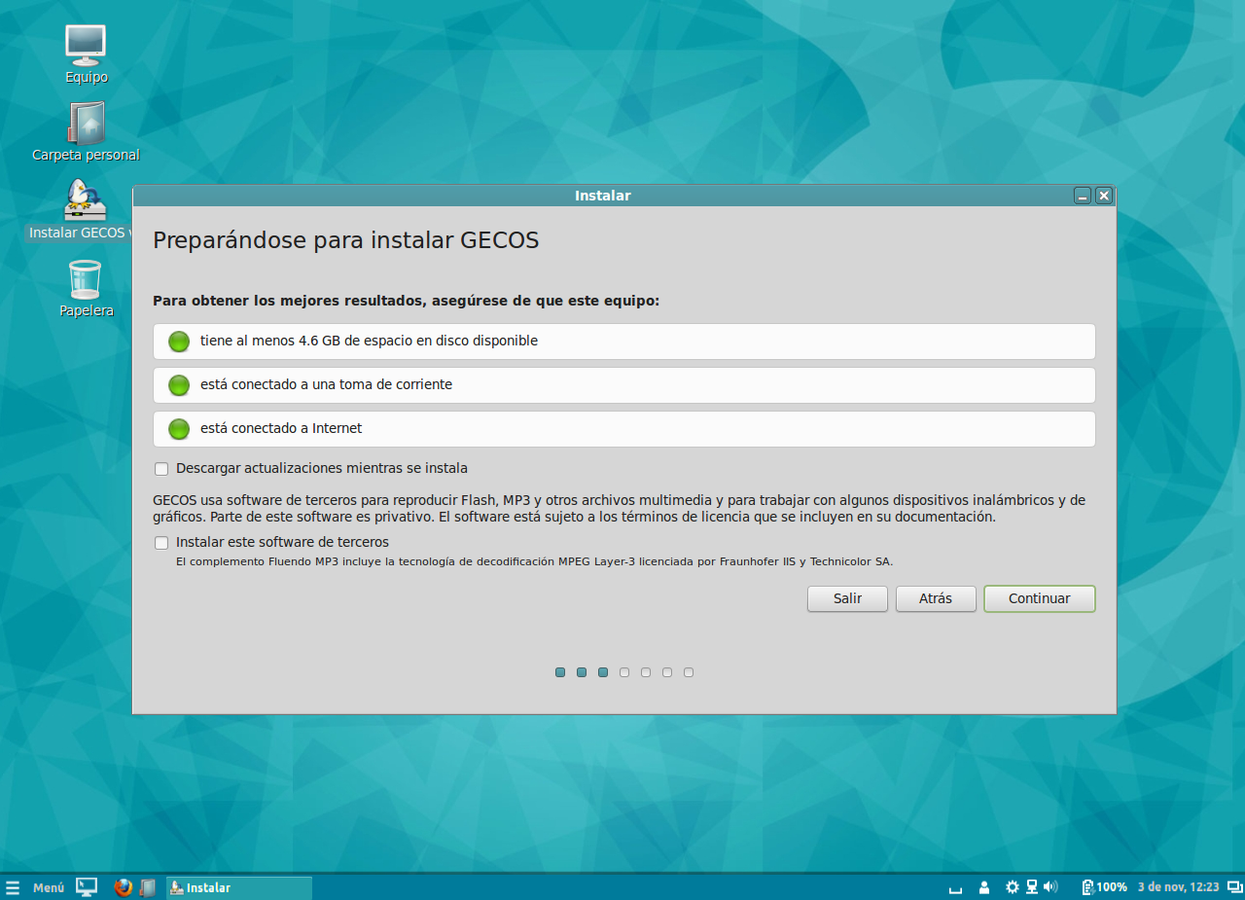Screen dimensions: 1245x900
Task: Click the green disk space status indicator
Action: click(178, 341)
